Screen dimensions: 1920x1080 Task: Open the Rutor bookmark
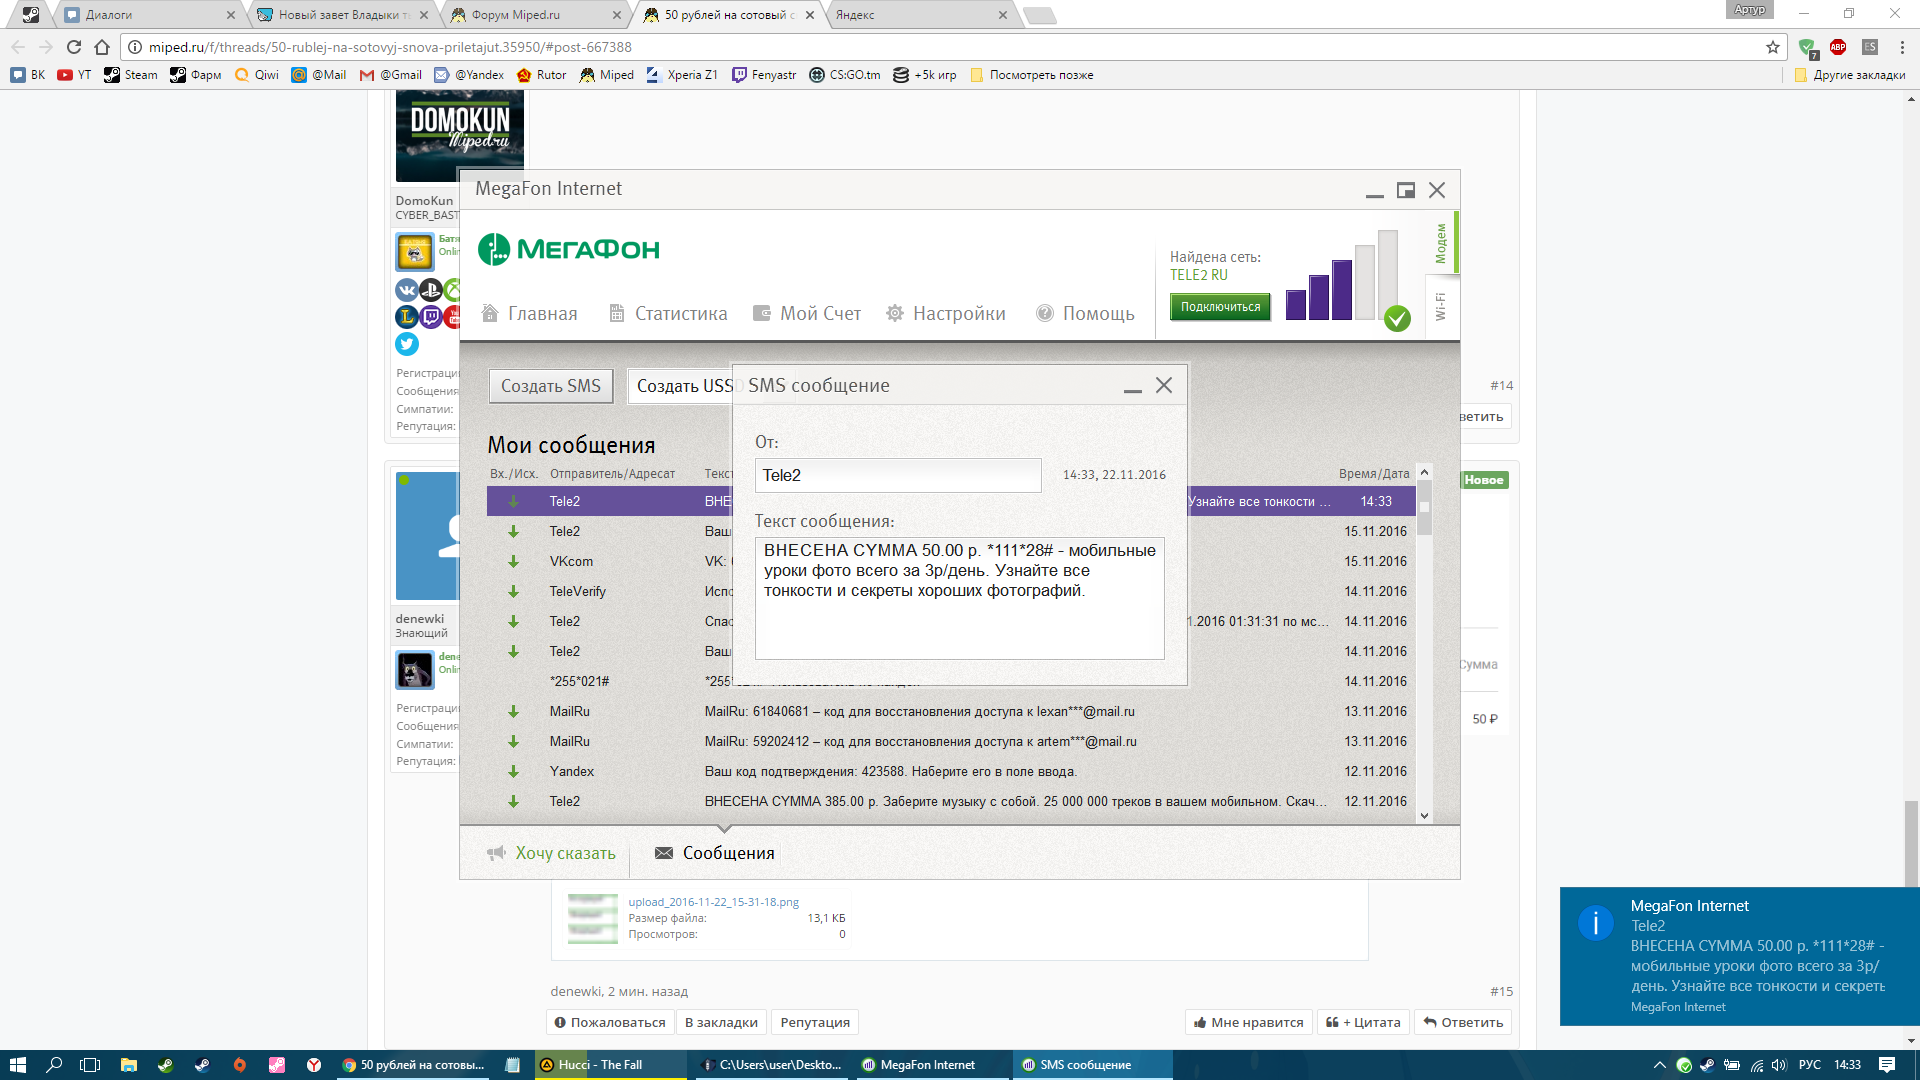click(541, 75)
